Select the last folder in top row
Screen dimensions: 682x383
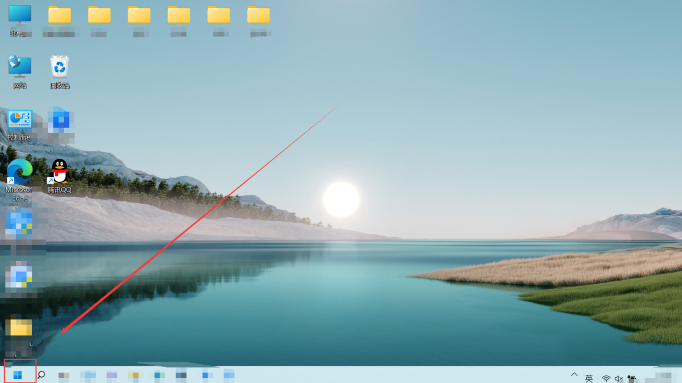click(258, 20)
